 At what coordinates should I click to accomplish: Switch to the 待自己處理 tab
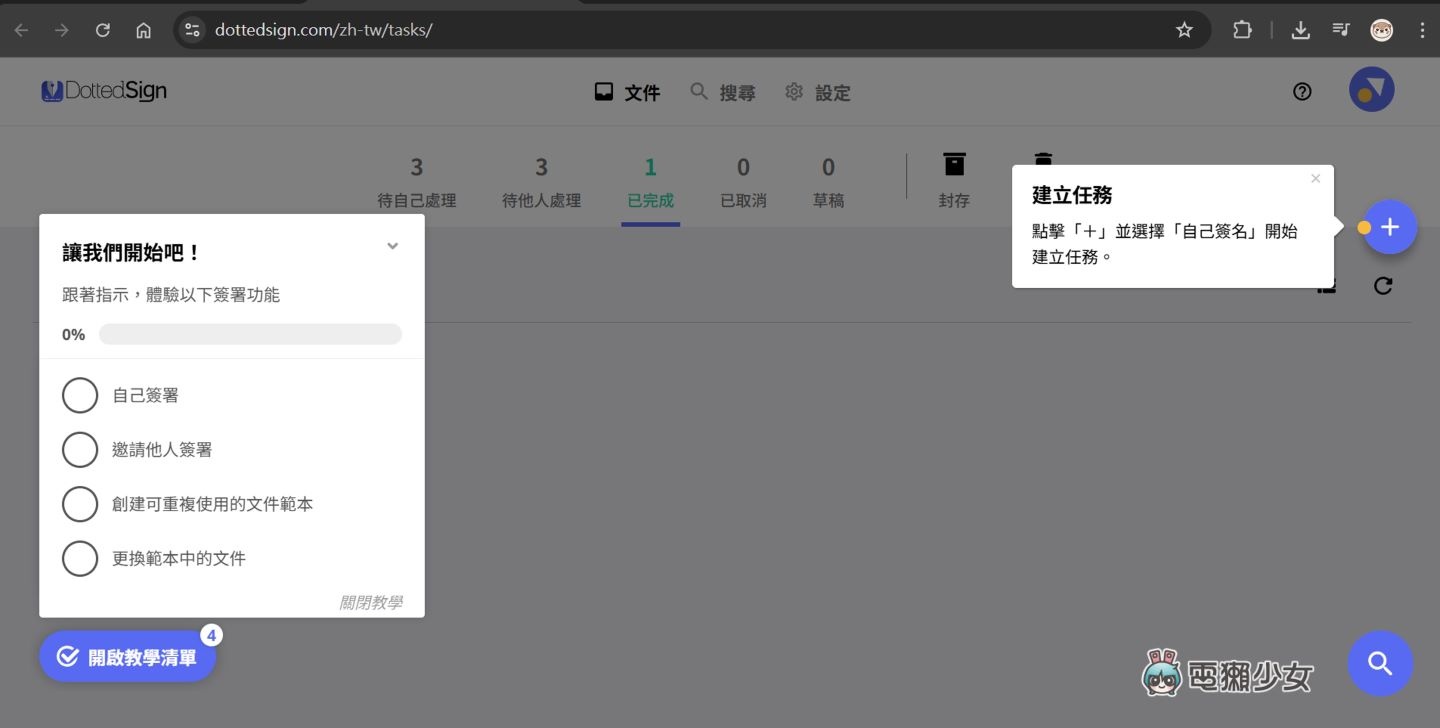pos(417,182)
